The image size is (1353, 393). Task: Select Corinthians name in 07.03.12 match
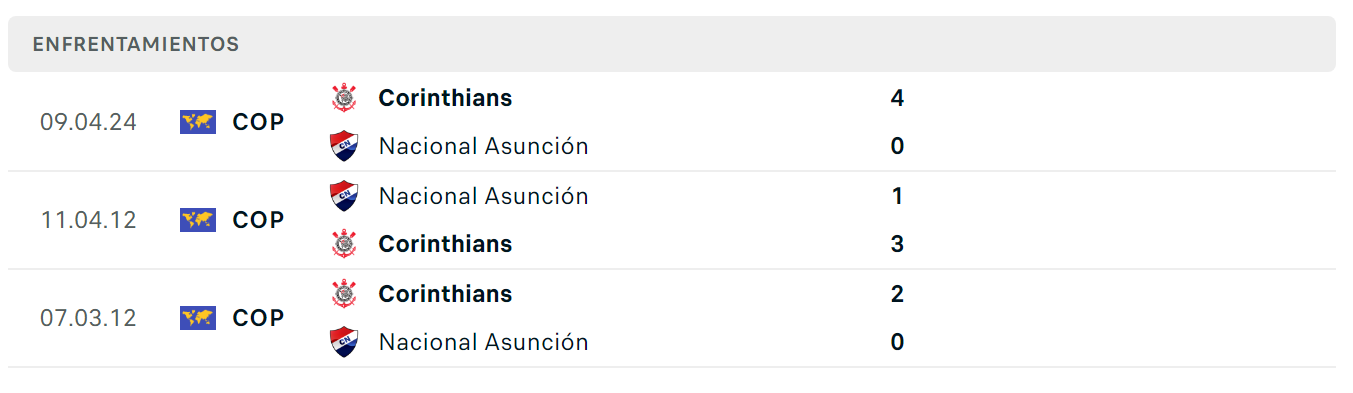(445, 294)
